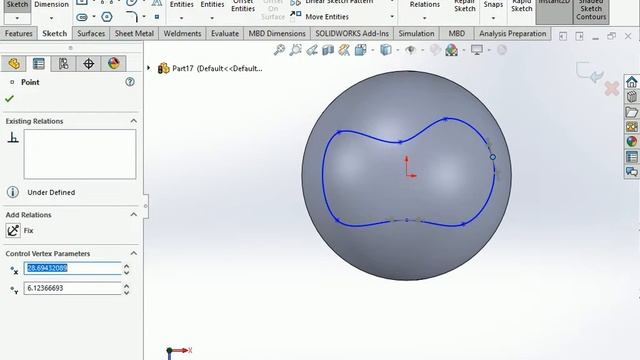
Task: Select the Sketch Fillet tool
Action: [x=132, y=17]
